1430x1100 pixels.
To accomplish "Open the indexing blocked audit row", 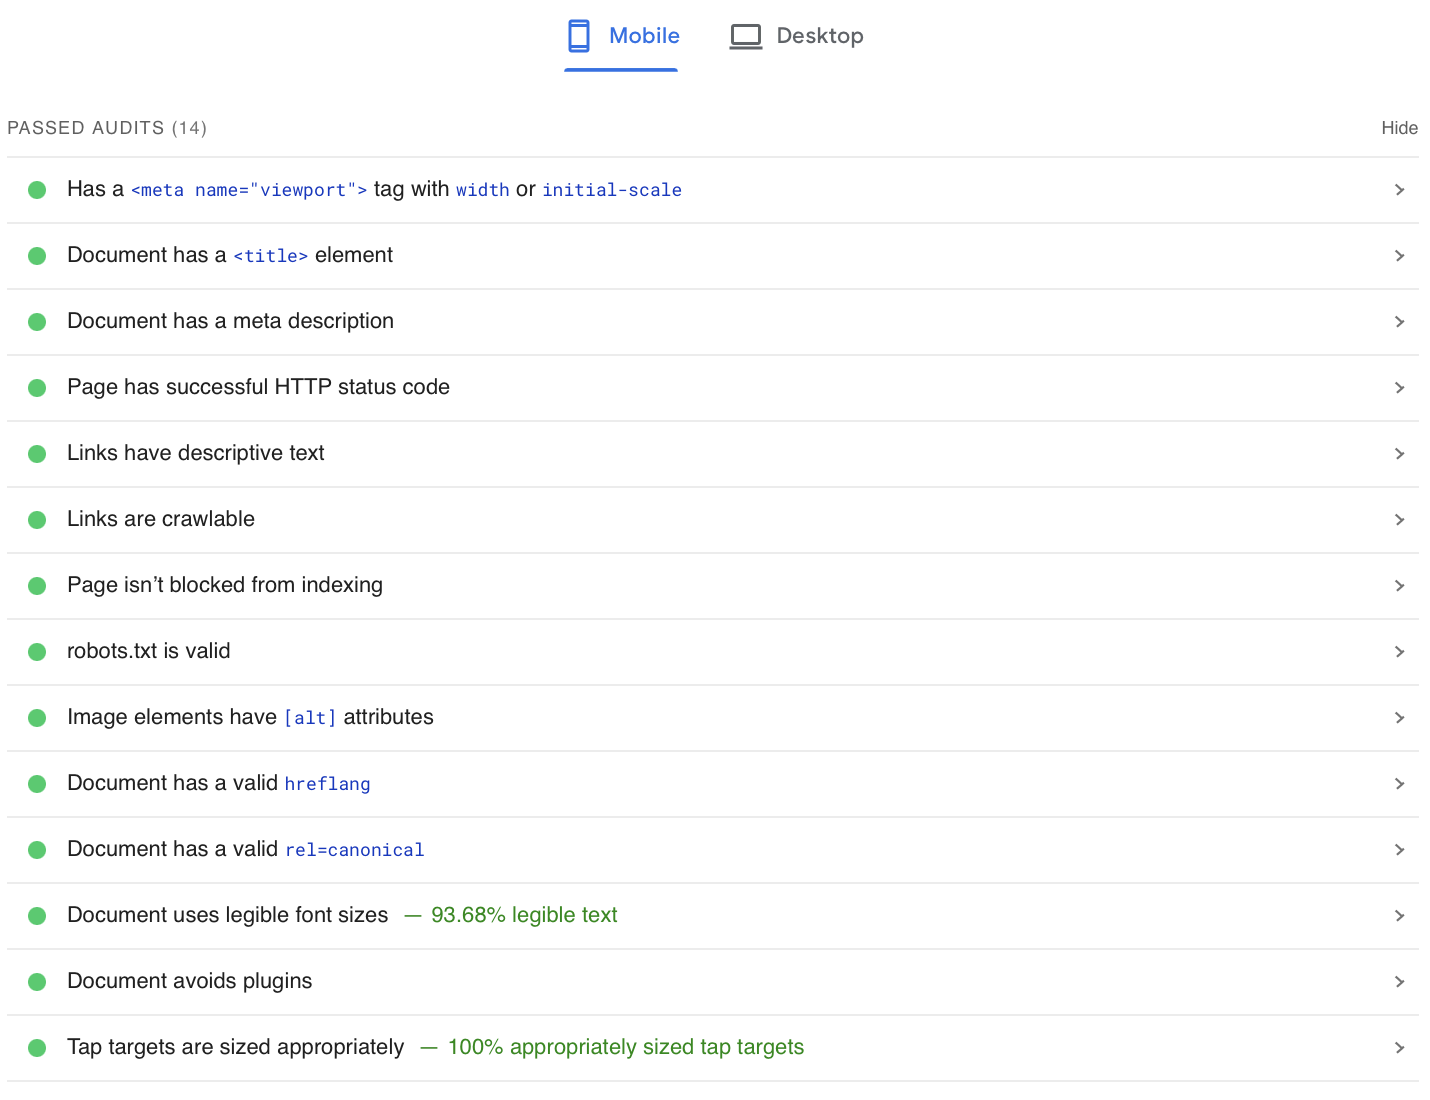I will tap(1399, 586).
